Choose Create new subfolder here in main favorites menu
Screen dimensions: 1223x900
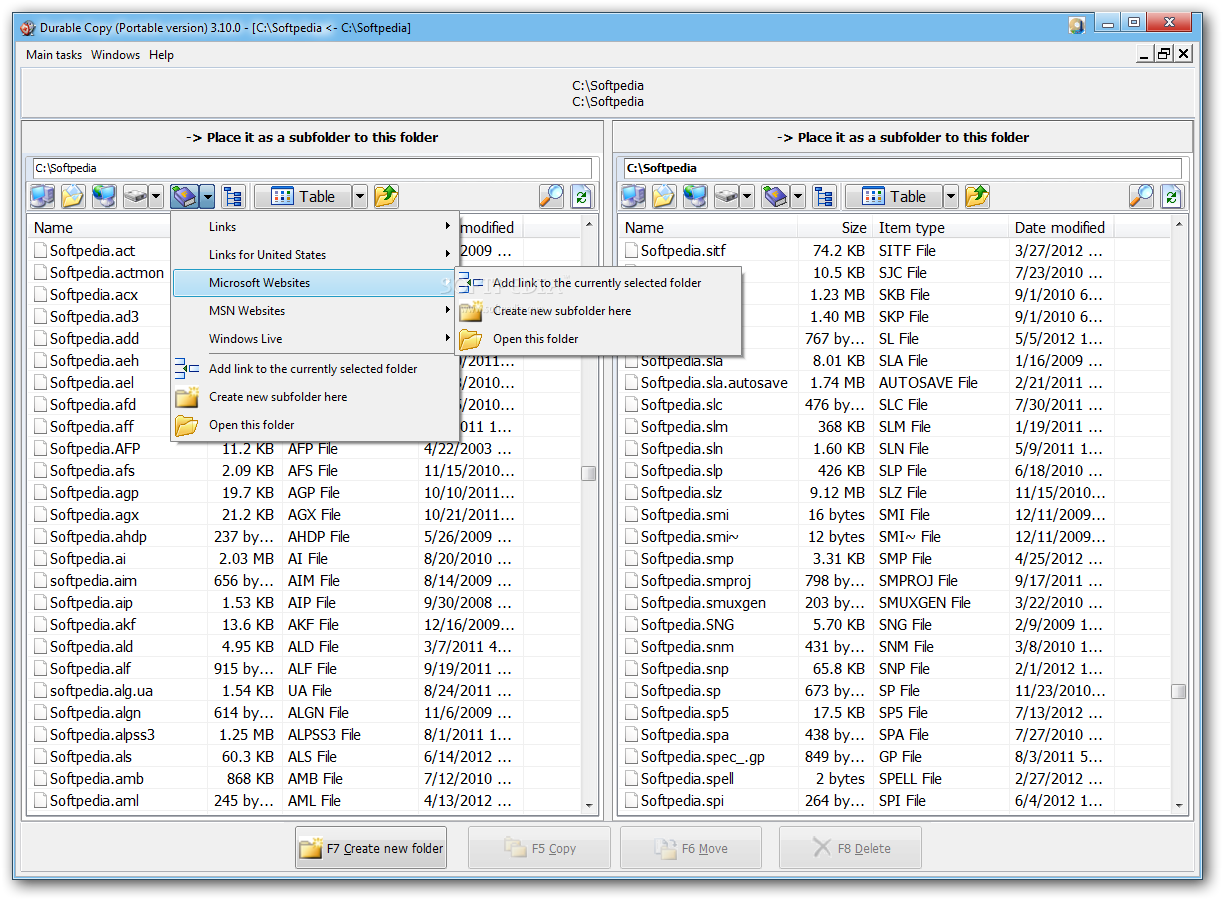(x=314, y=397)
